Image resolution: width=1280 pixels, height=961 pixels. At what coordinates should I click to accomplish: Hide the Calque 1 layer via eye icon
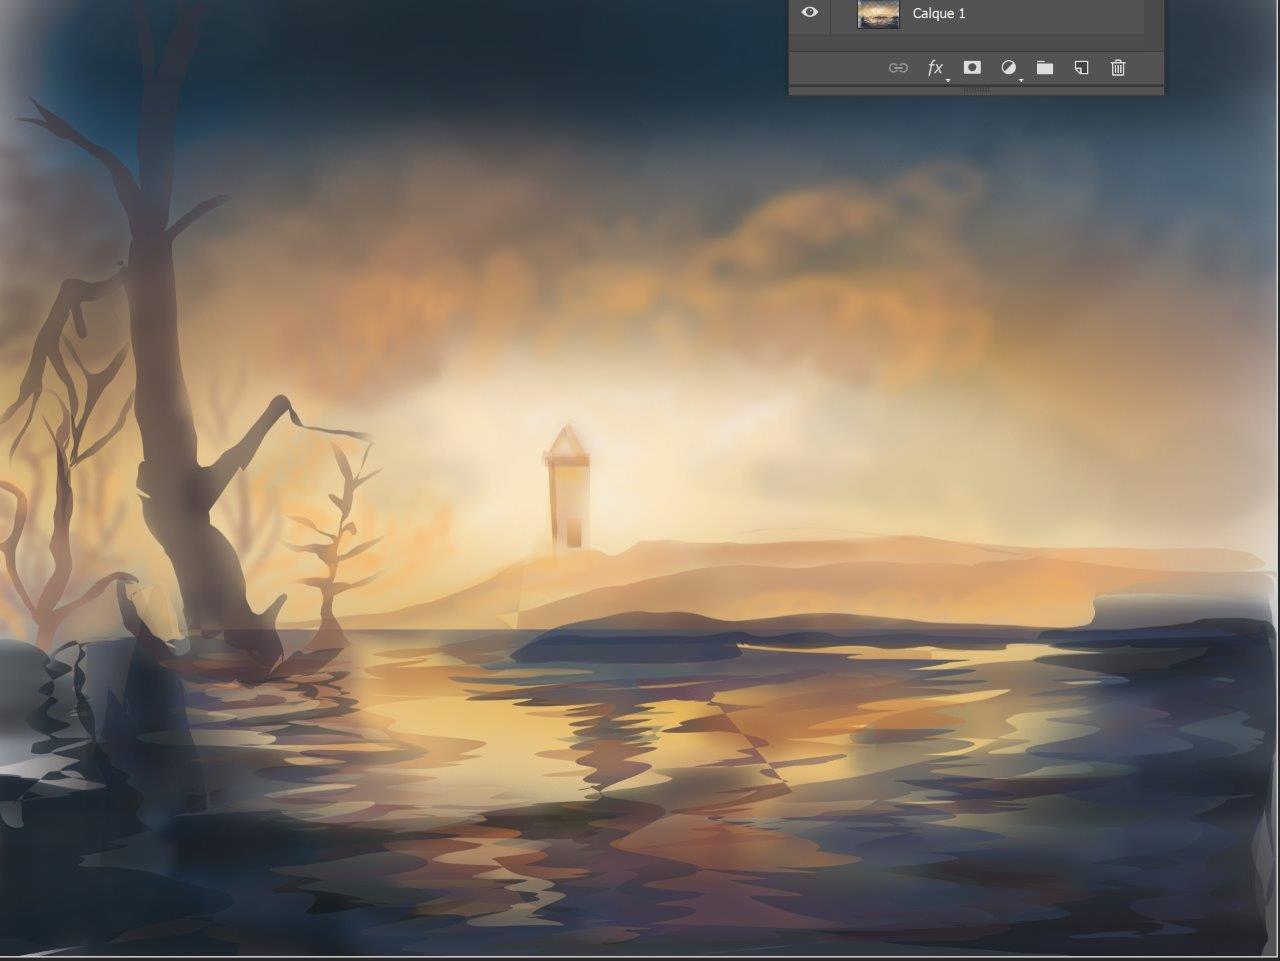coord(809,13)
